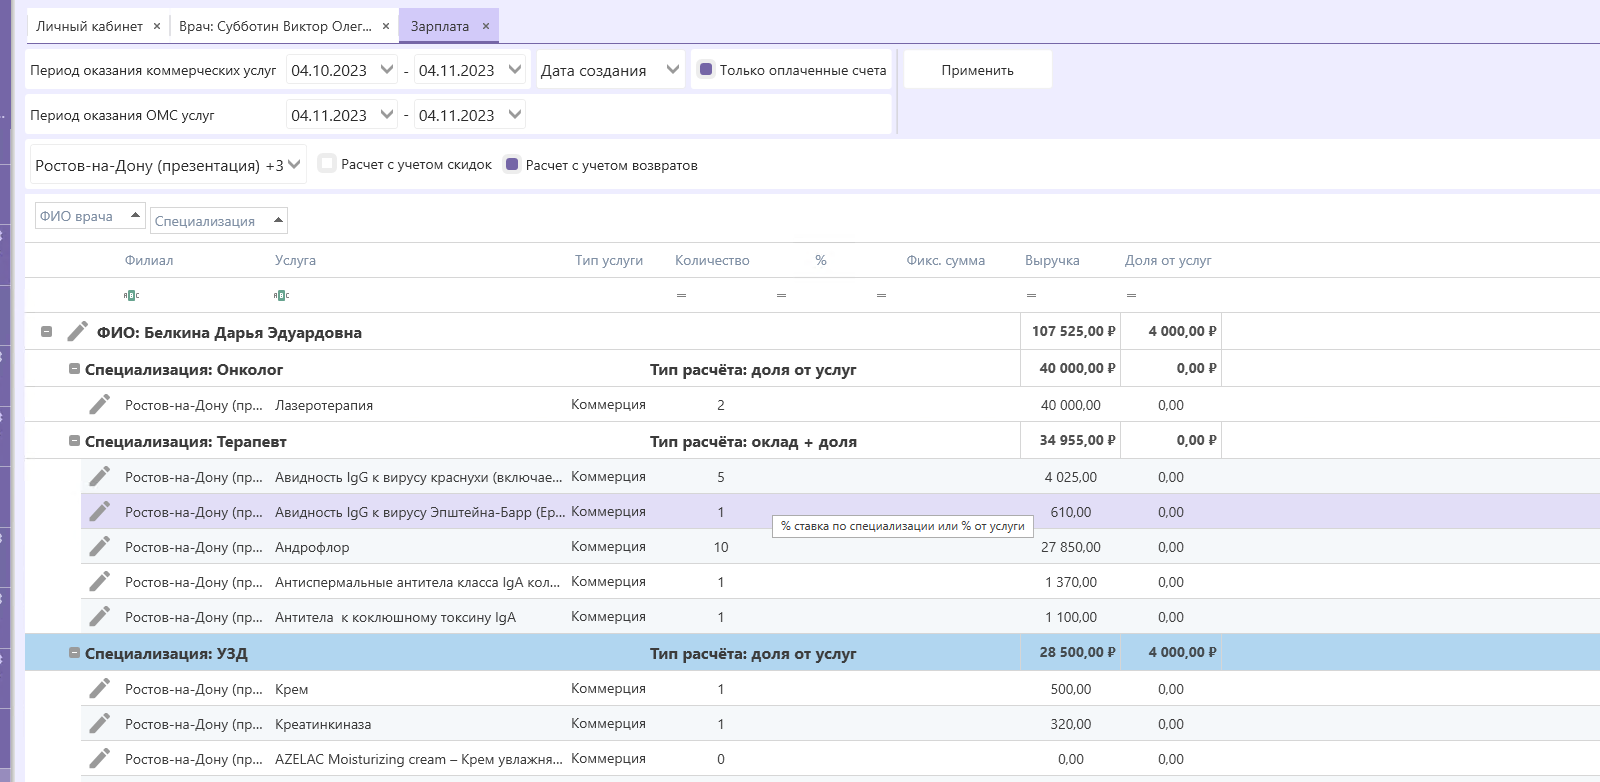Image resolution: width=1600 pixels, height=782 pixels.
Task: Expand the Дата создания dropdown
Action: pos(672,70)
